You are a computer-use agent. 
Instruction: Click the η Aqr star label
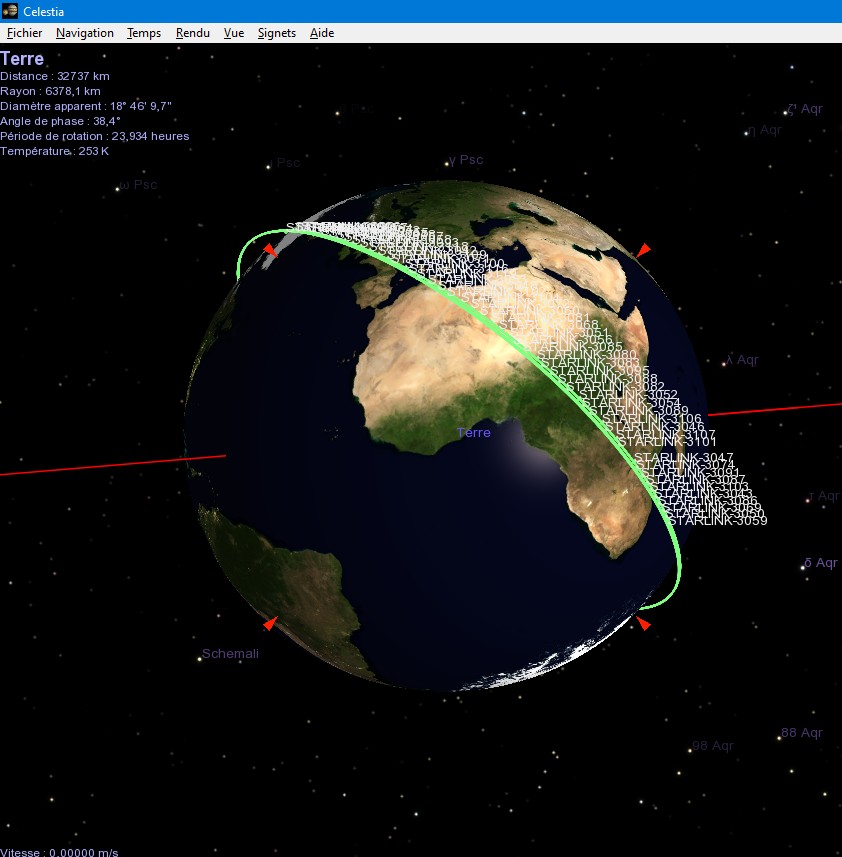point(764,130)
